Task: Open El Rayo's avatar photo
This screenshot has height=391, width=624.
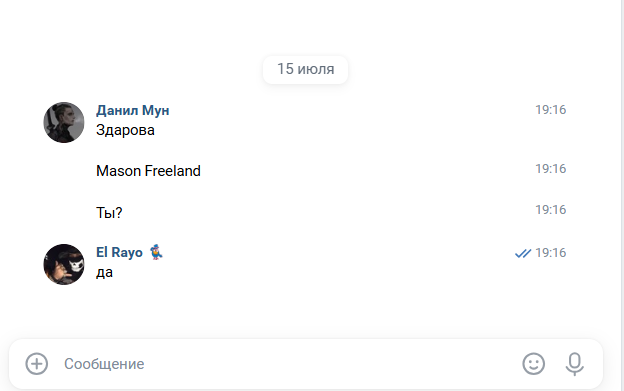Action: coord(64,264)
